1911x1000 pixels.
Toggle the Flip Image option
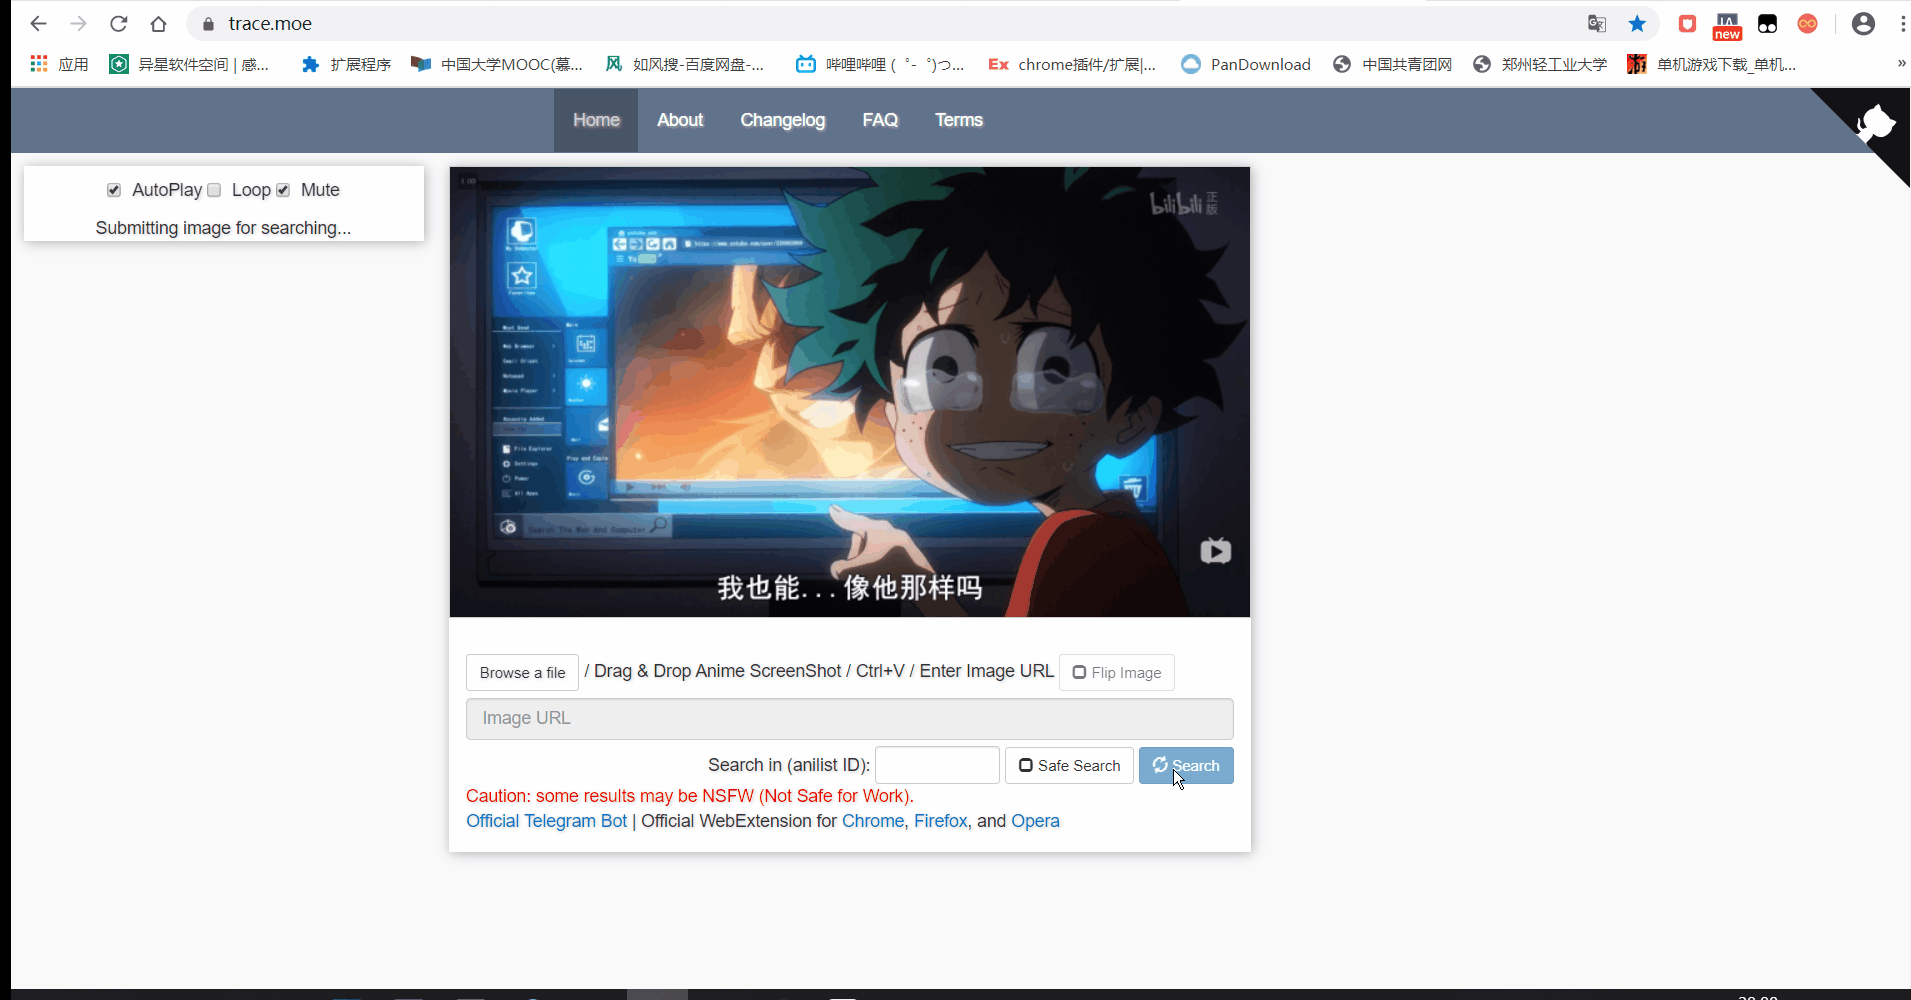[1116, 672]
